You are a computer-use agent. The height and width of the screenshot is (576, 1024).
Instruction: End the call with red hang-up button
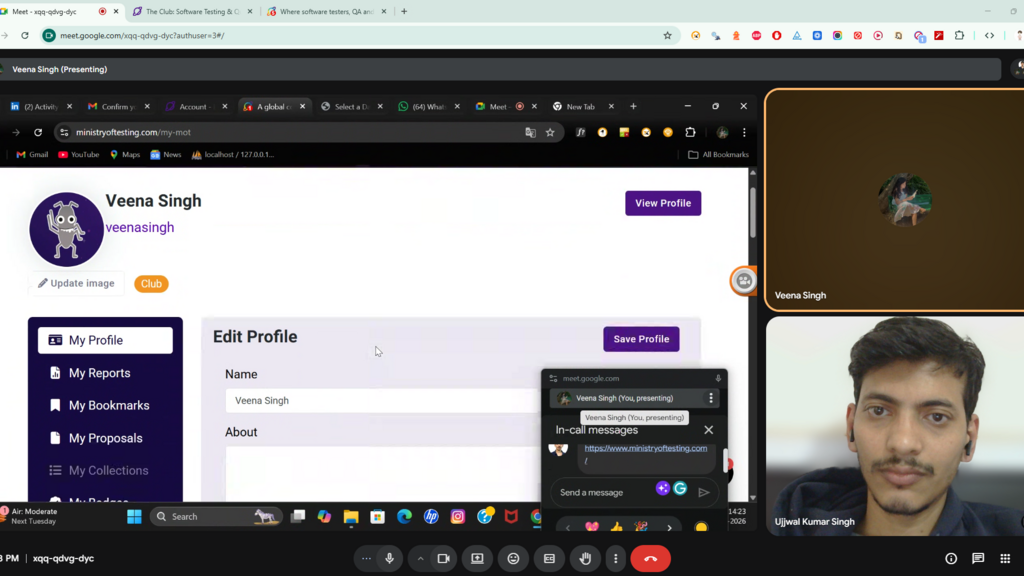coord(650,558)
